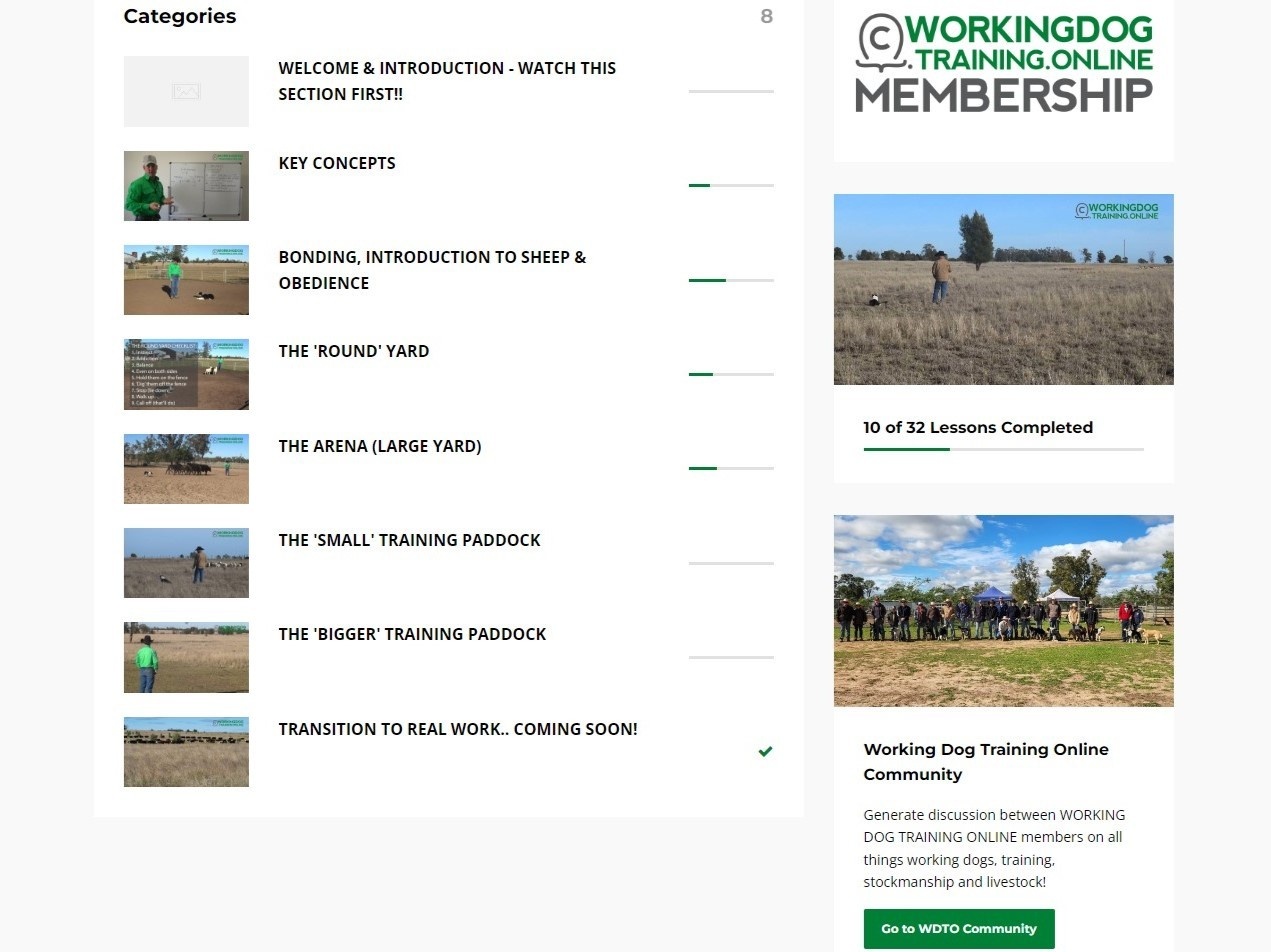Click The 'Small' Training Paddock progress bar
Viewport: 1271px width, 952px height.
coord(731,563)
